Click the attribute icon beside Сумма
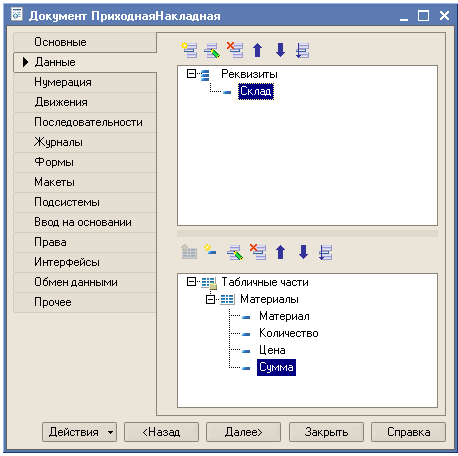Viewport: 458px width, 456px height. [x=246, y=368]
